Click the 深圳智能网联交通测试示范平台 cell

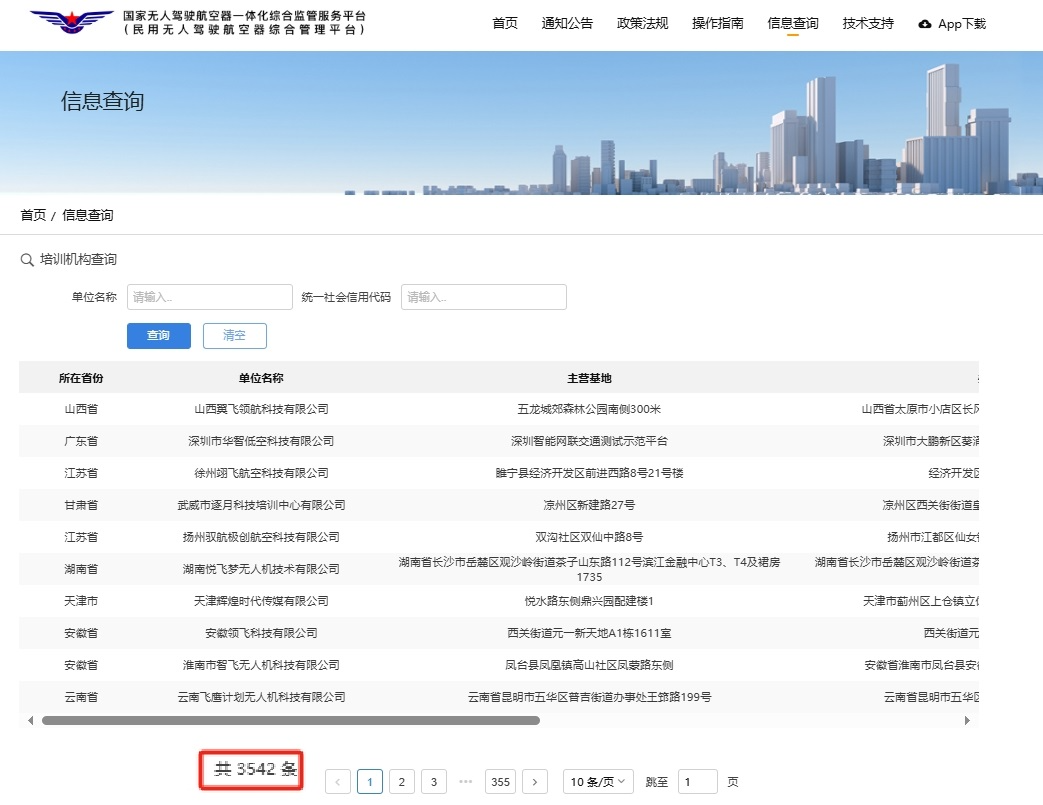point(589,441)
